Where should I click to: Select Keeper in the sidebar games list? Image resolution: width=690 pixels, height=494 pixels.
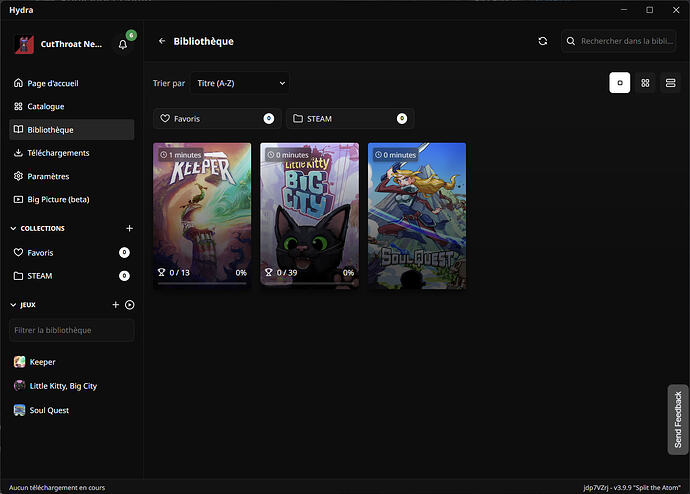pyautogui.click(x=72, y=362)
